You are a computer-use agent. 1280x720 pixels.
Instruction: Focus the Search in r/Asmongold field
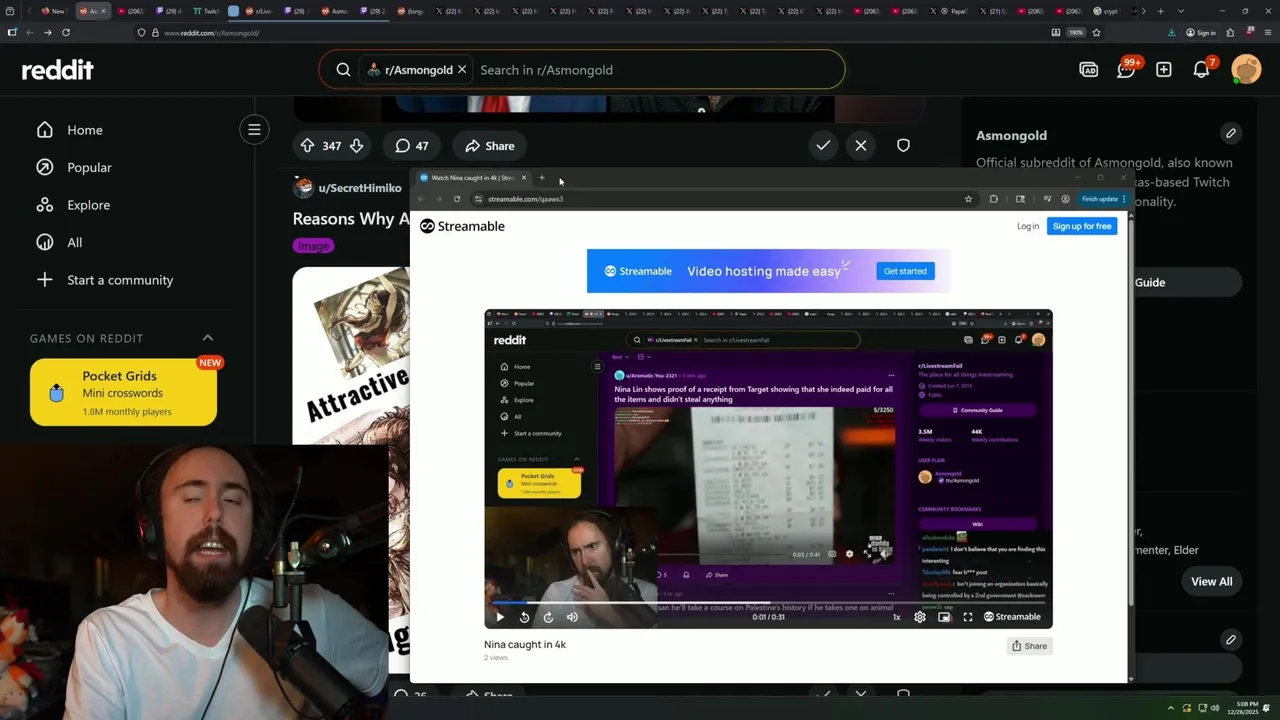point(655,70)
